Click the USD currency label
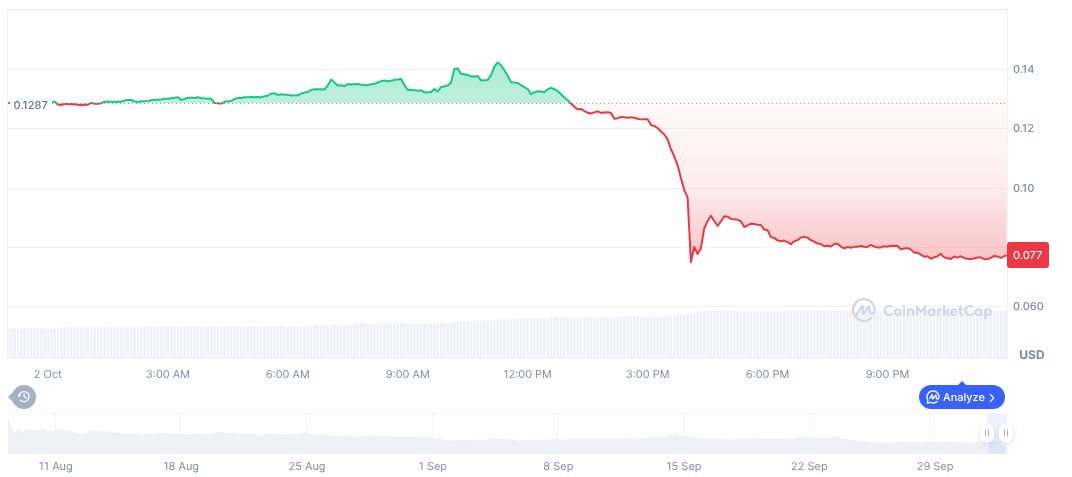The image size is (1072, 477). coord(1031,355)
